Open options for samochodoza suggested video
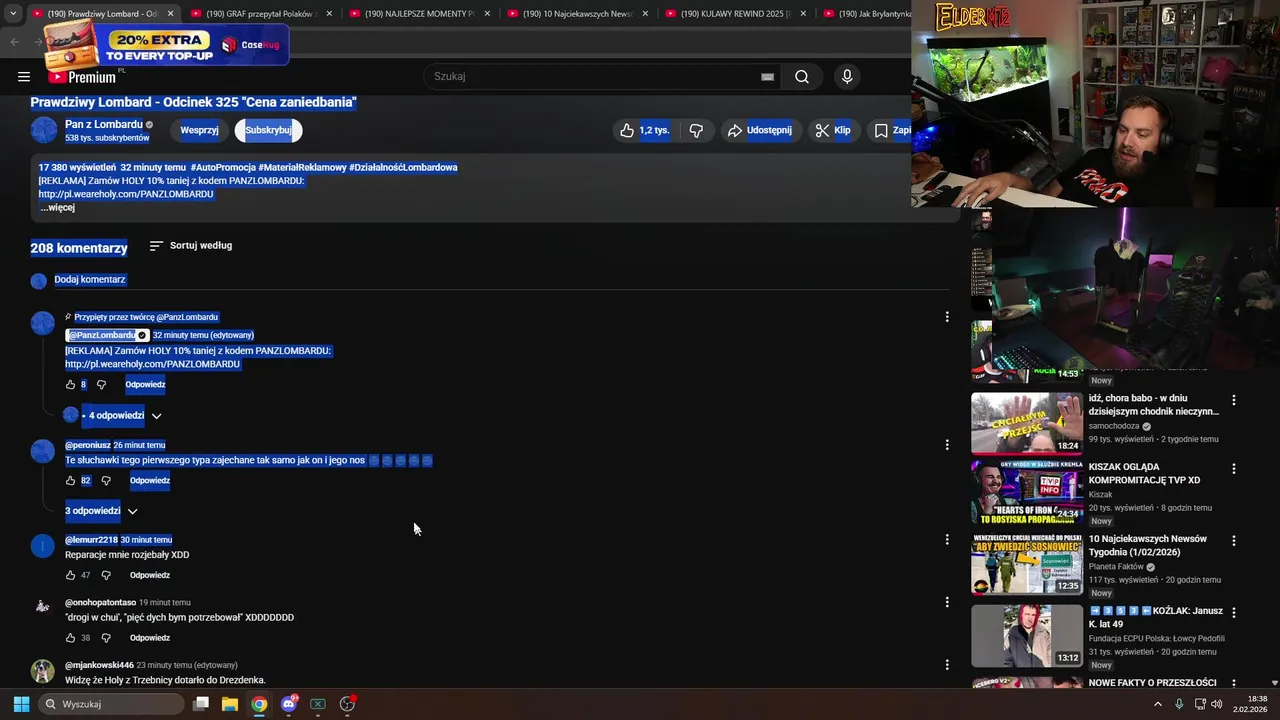This screenshot has height=720, width=1280. coord(1233,400)
